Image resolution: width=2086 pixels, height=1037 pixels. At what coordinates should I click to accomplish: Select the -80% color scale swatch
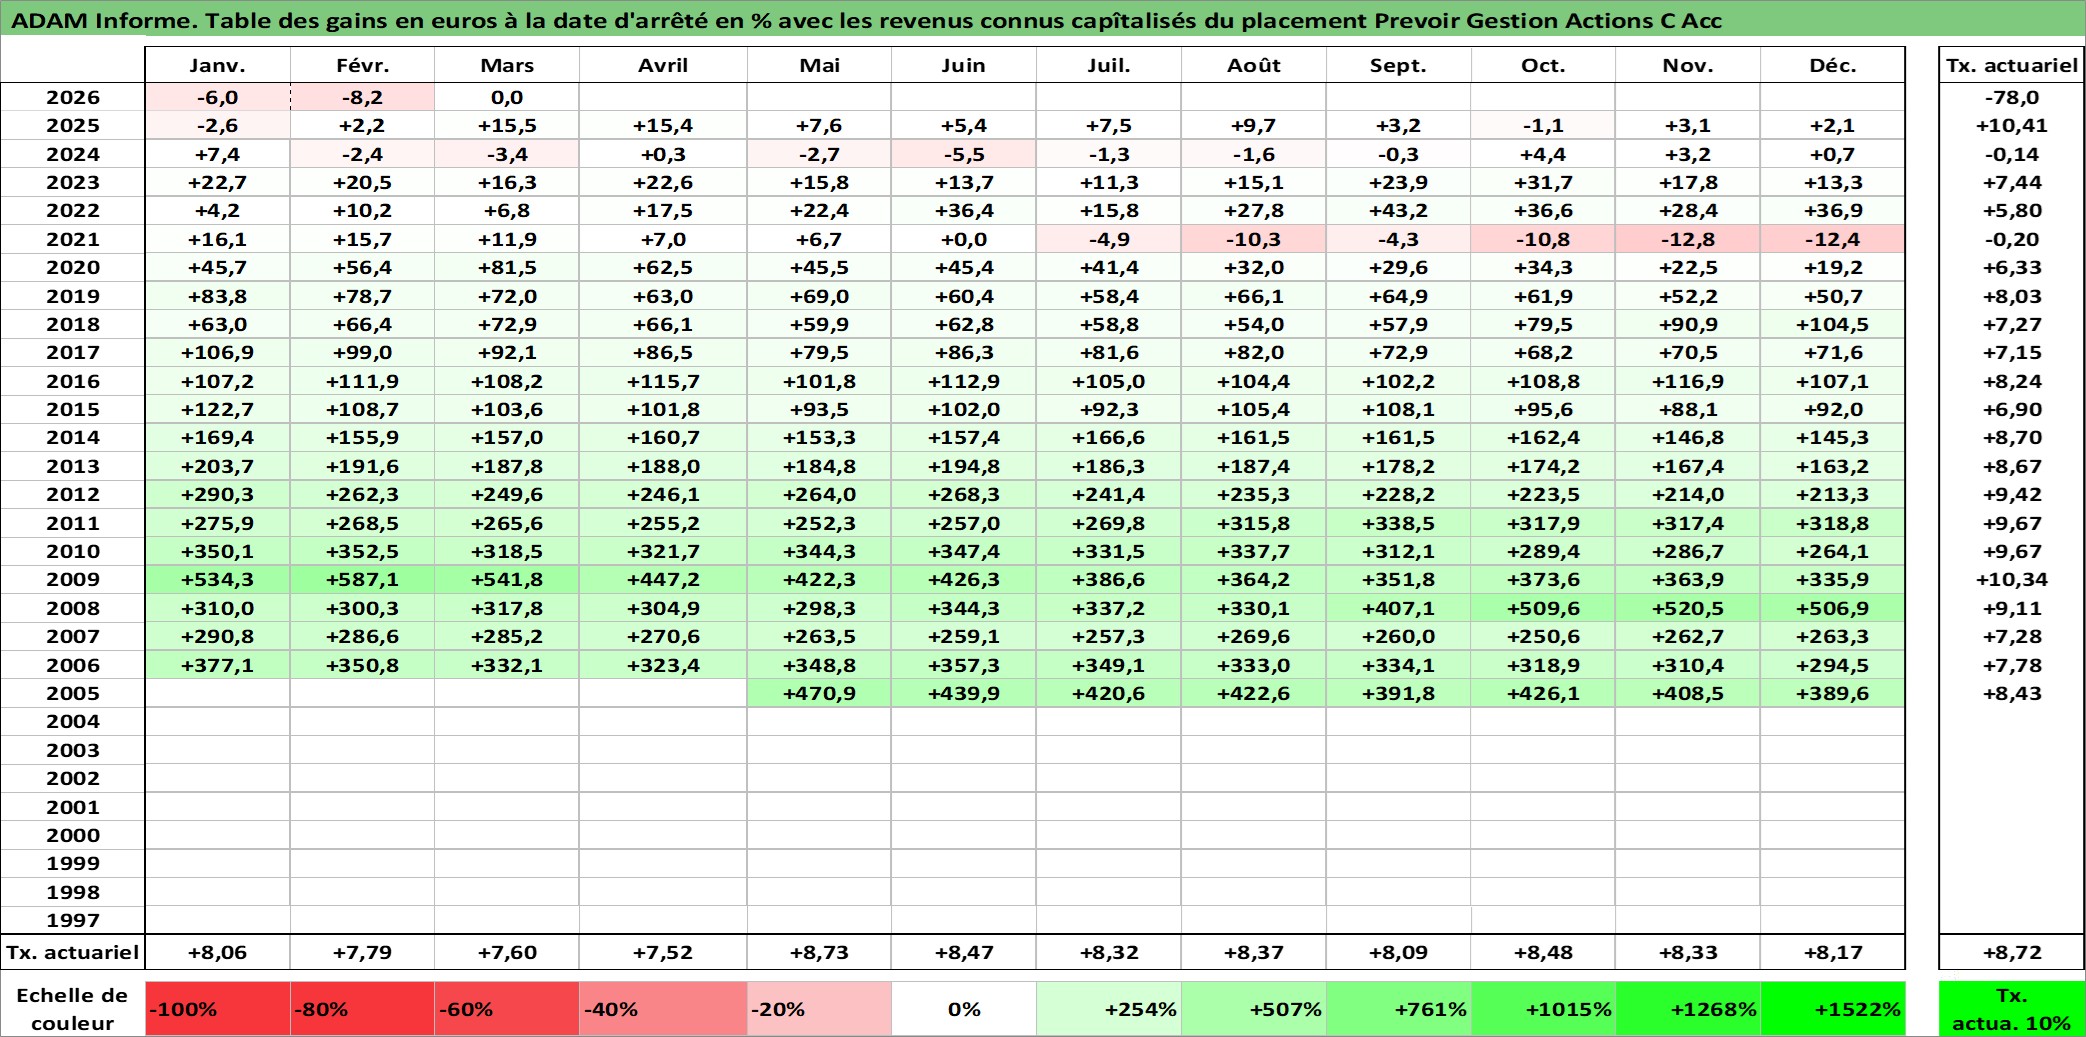coord(362,1009)
